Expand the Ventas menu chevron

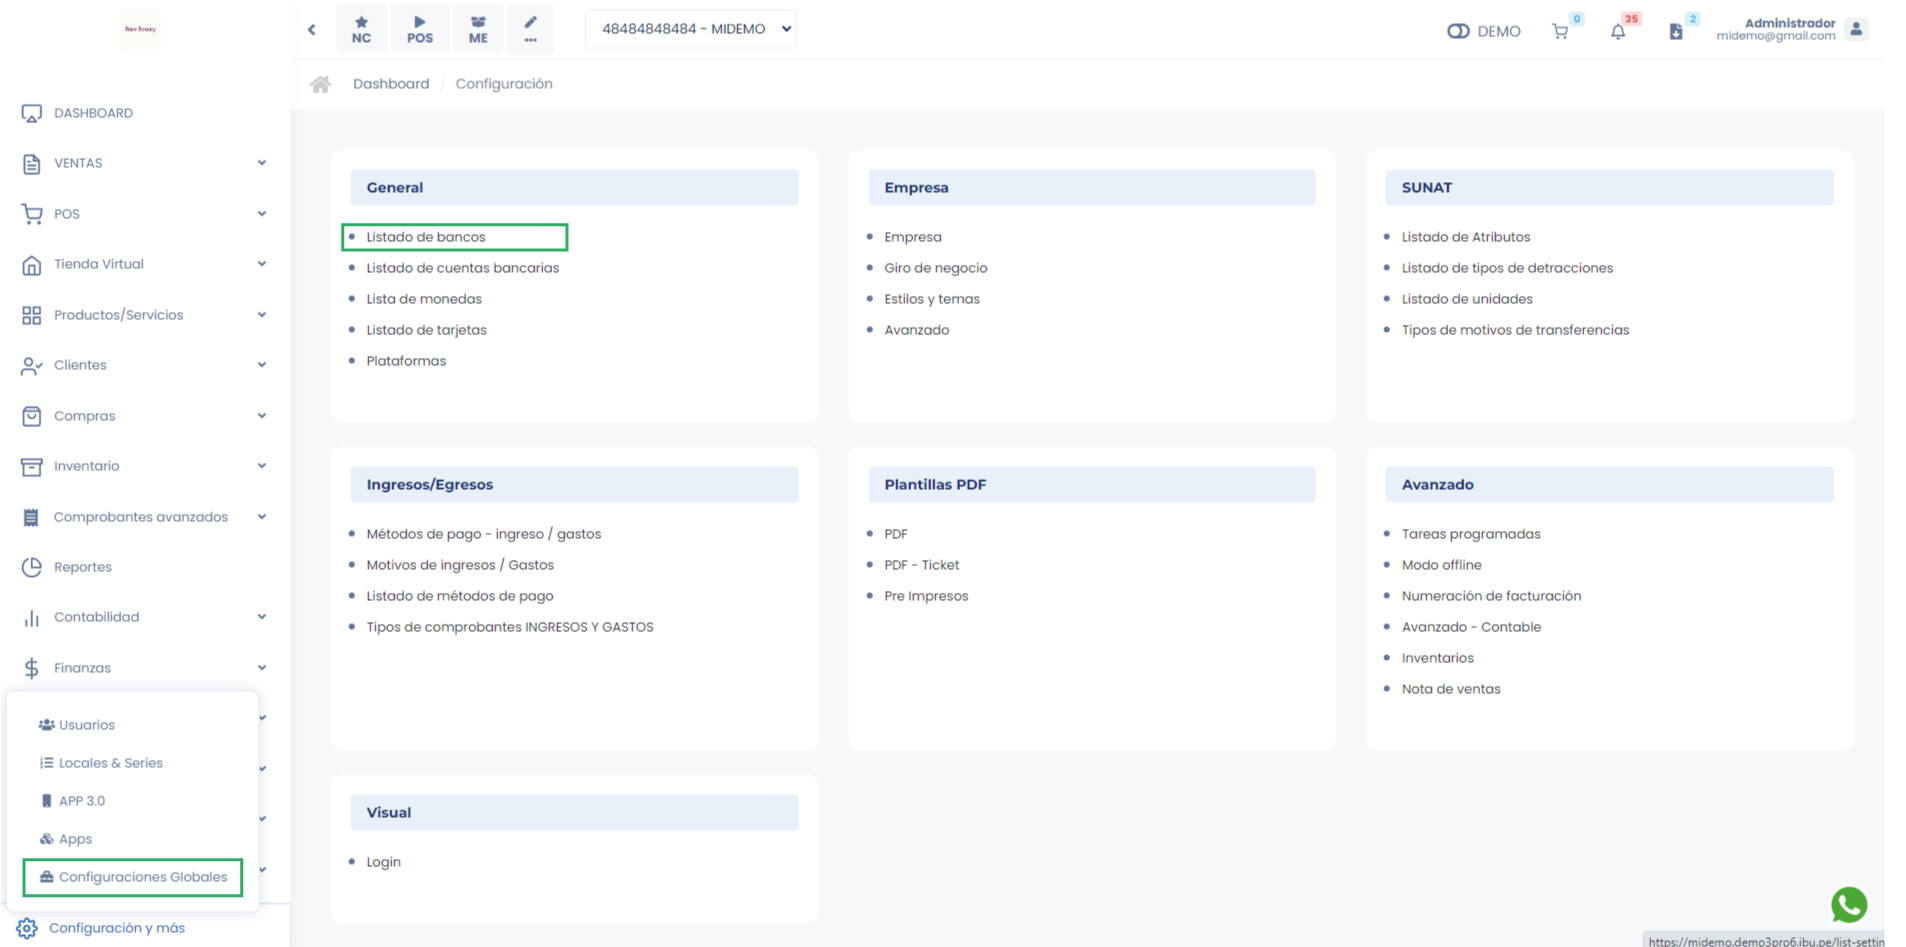point(262,163)
